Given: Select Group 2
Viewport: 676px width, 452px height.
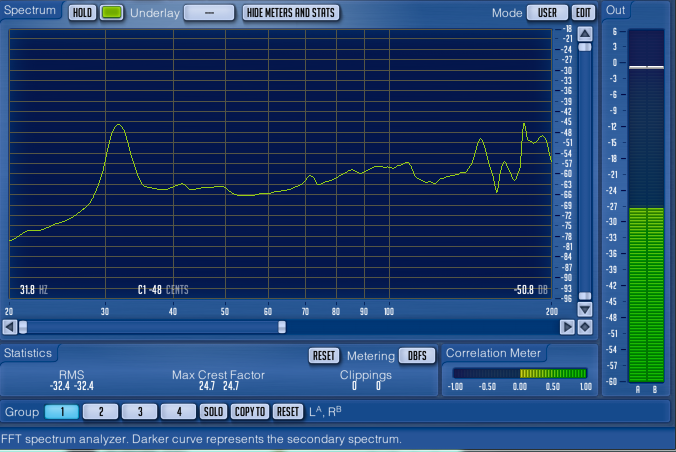Looking at the screenshot, I should (100, 411).
